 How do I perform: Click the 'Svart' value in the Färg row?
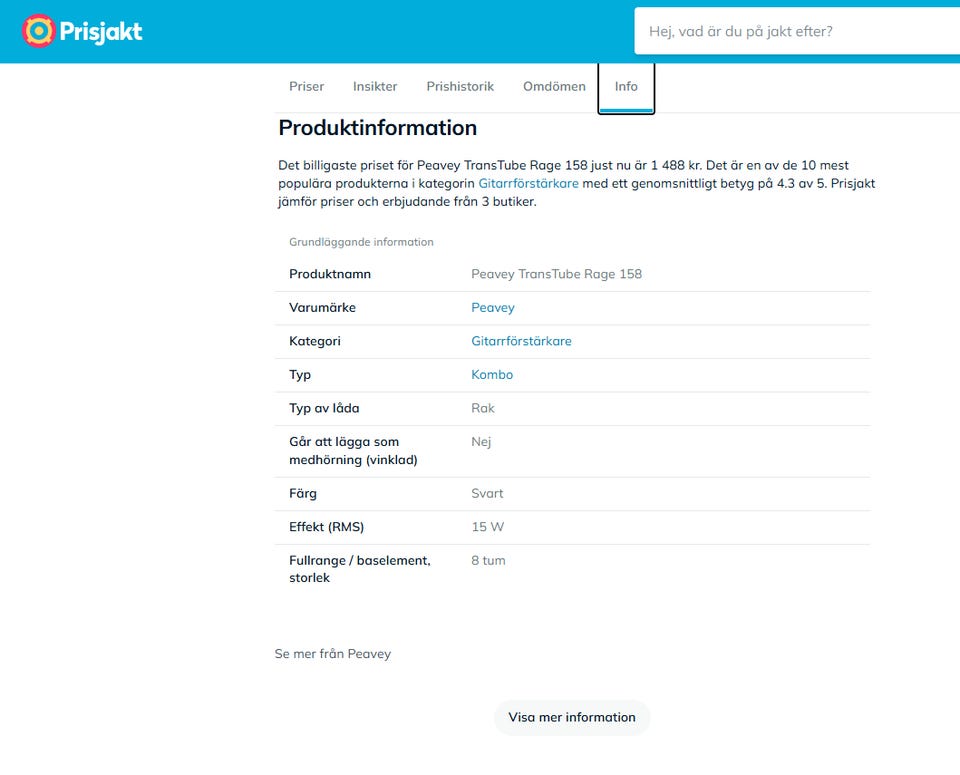[x=487, y=493]
